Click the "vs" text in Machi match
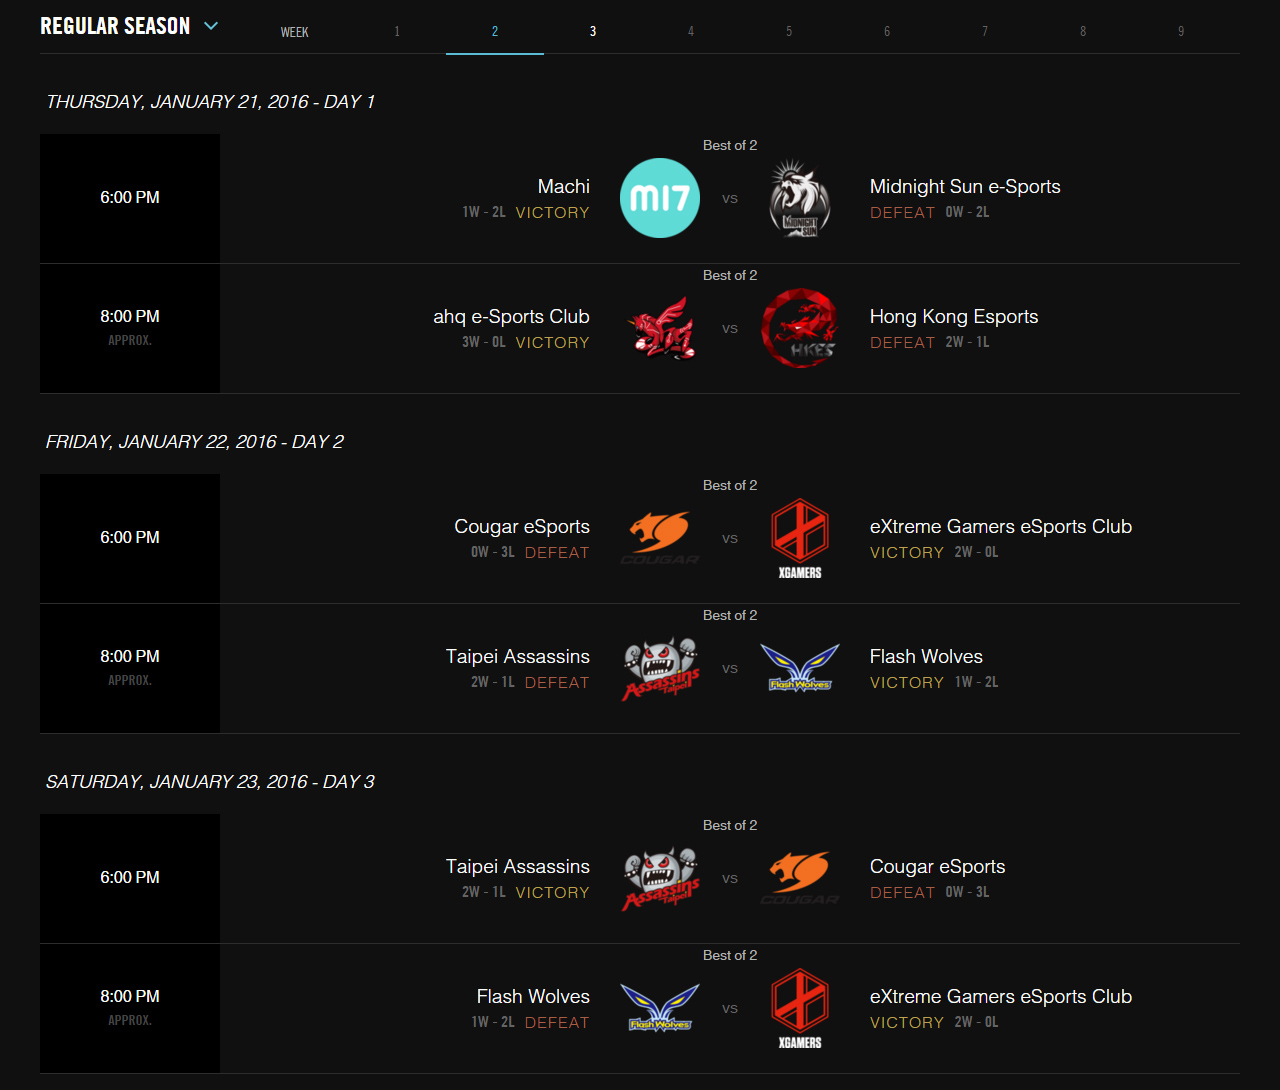 pos(730,199)
